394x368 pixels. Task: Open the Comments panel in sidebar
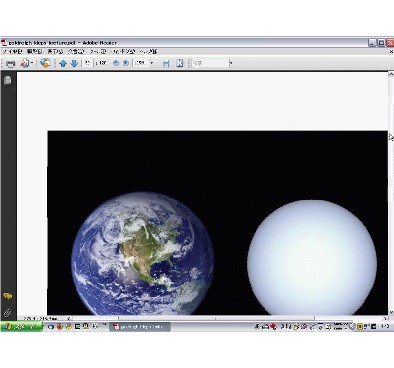point(8,296)
